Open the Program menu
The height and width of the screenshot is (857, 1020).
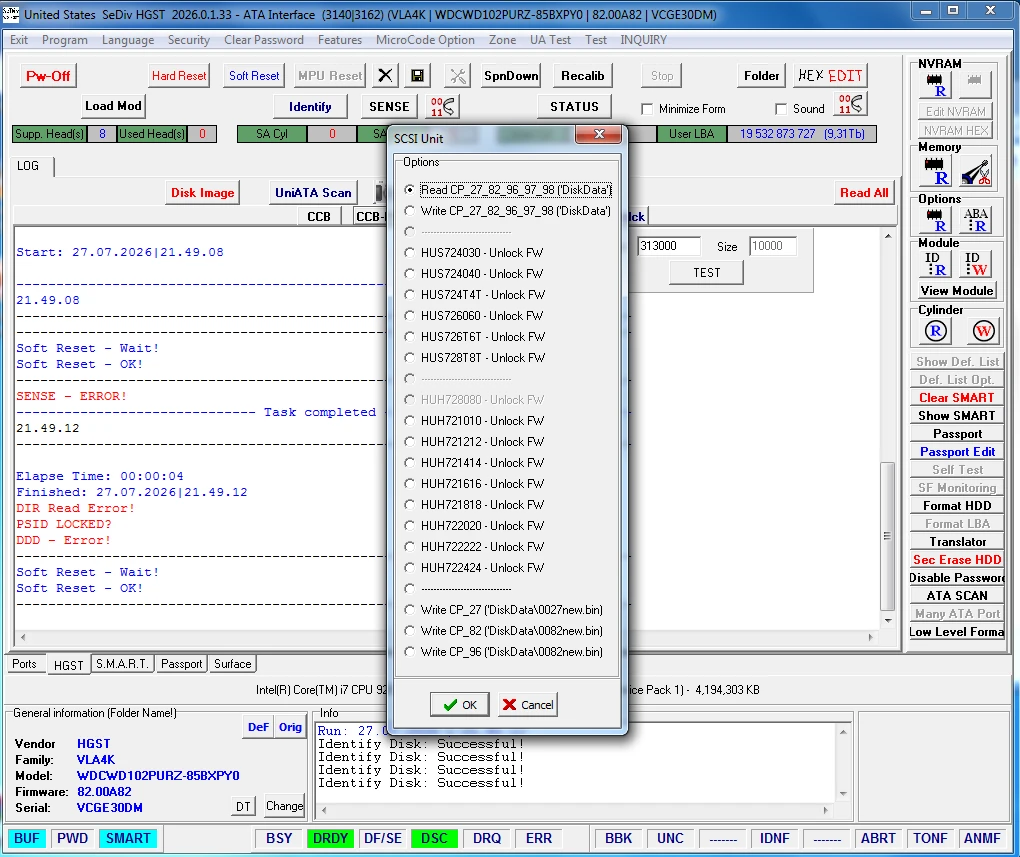[x=64, y=40]
